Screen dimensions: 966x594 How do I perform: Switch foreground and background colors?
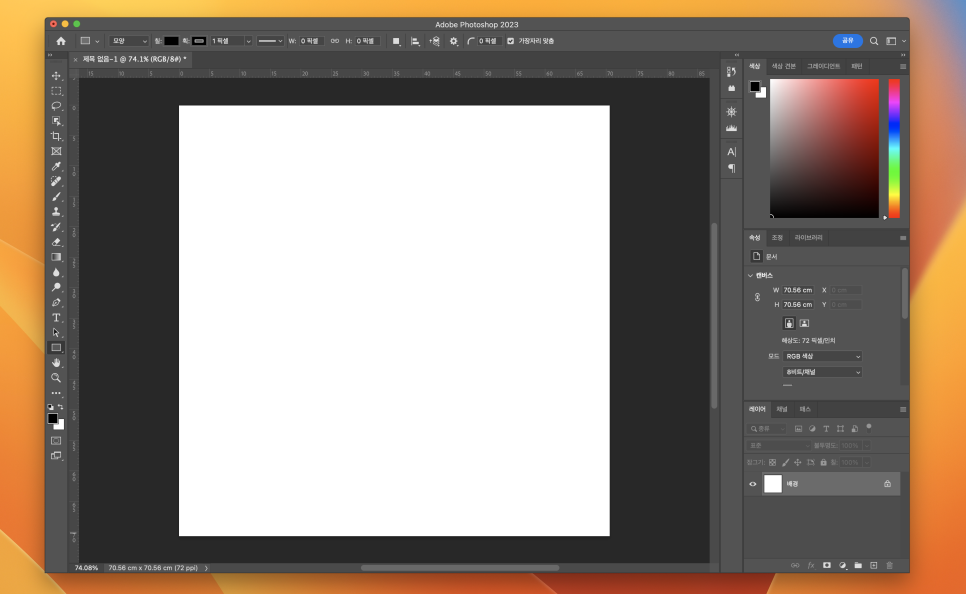point(60,407)
